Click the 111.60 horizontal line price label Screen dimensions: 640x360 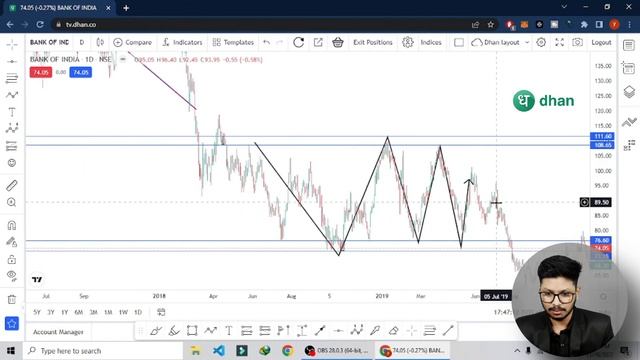click(x=602, y=136)
